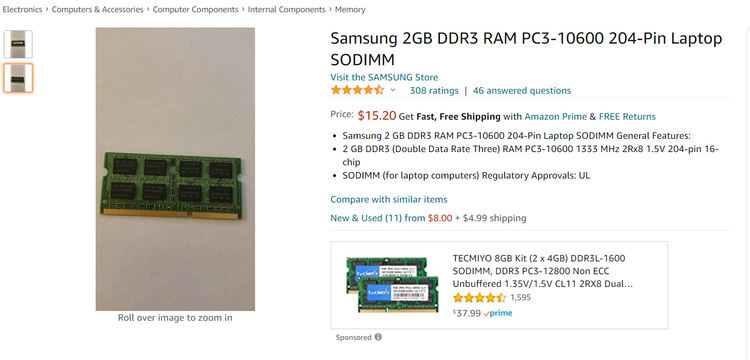Click the main Samsung RAM product image

tap(175, 169)
